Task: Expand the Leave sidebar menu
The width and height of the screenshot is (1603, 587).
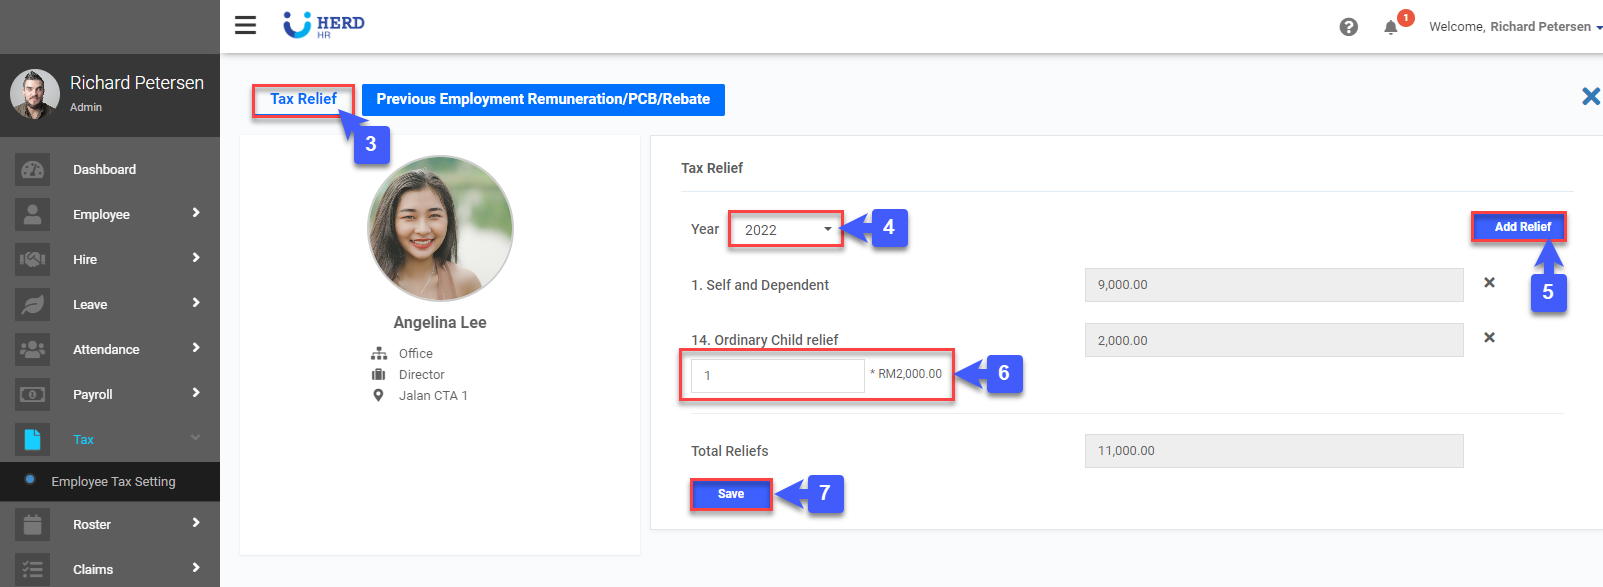Action: tap(110, 304)
